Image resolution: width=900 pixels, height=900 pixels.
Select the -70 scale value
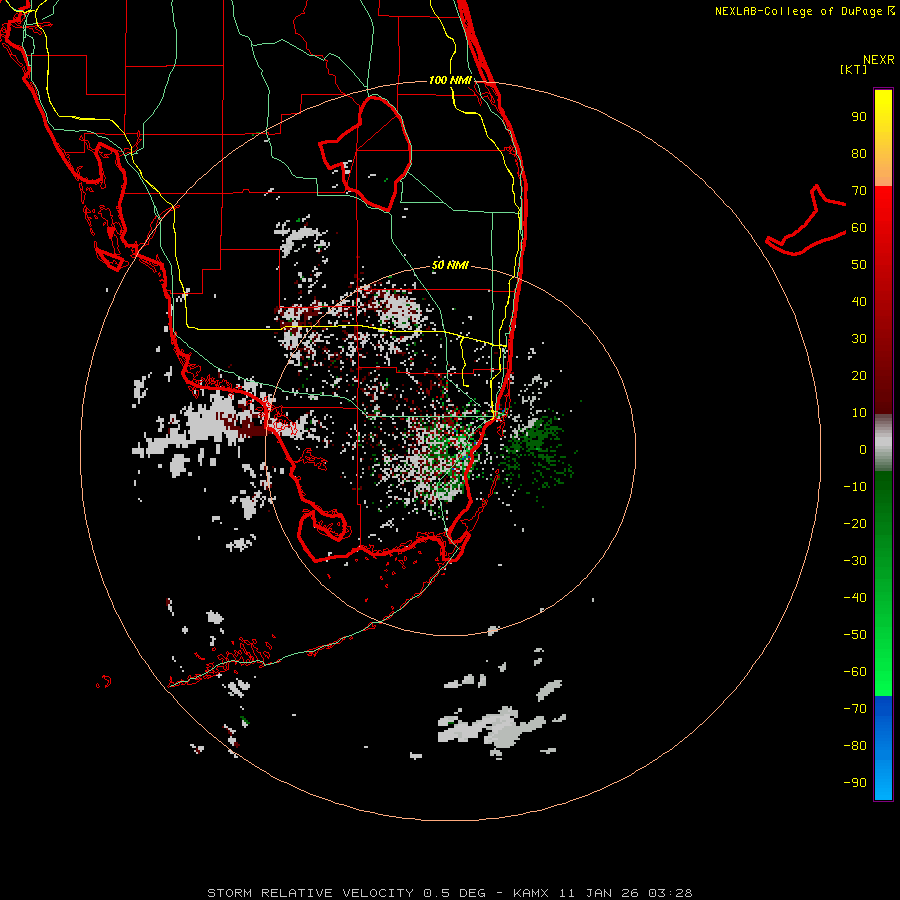855,709
